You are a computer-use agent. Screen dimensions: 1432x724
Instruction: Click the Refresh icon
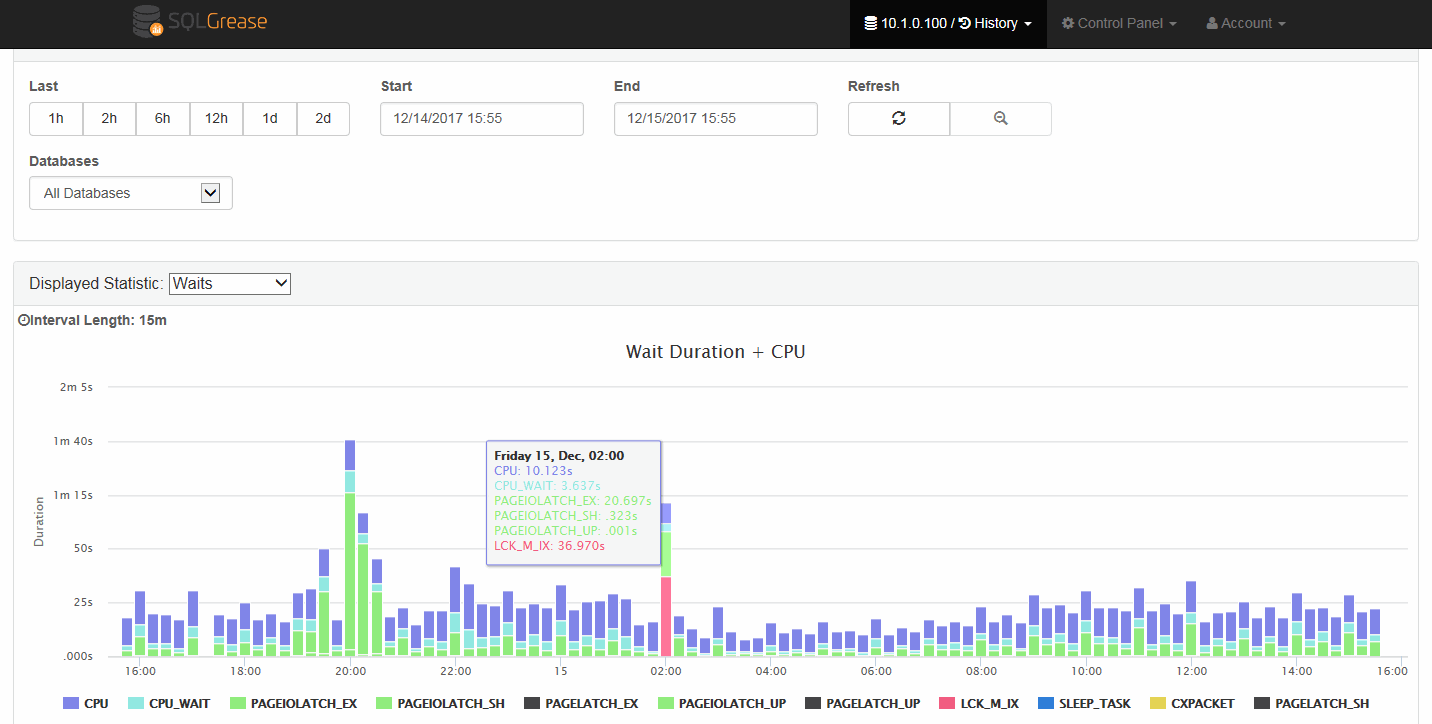point(898,118)
